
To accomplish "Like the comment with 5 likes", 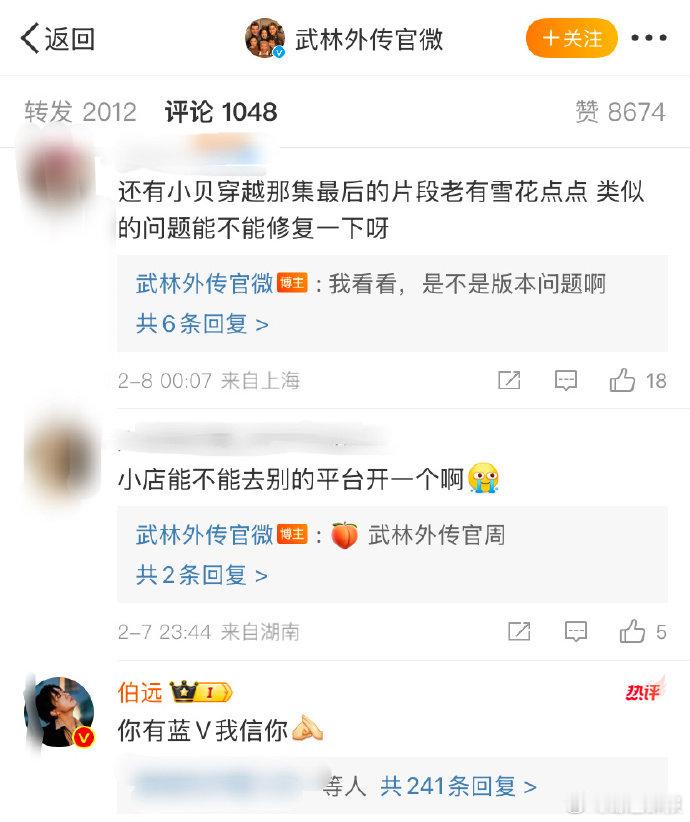I will (643, 631).
